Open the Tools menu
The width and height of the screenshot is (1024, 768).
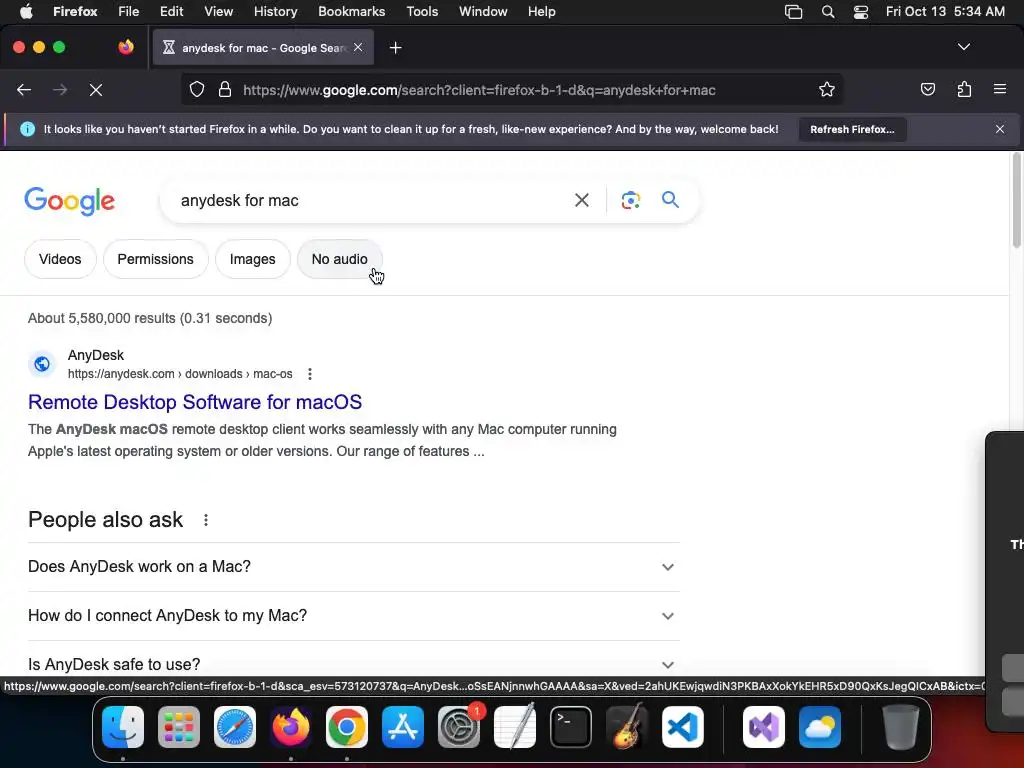click(422, 12)
